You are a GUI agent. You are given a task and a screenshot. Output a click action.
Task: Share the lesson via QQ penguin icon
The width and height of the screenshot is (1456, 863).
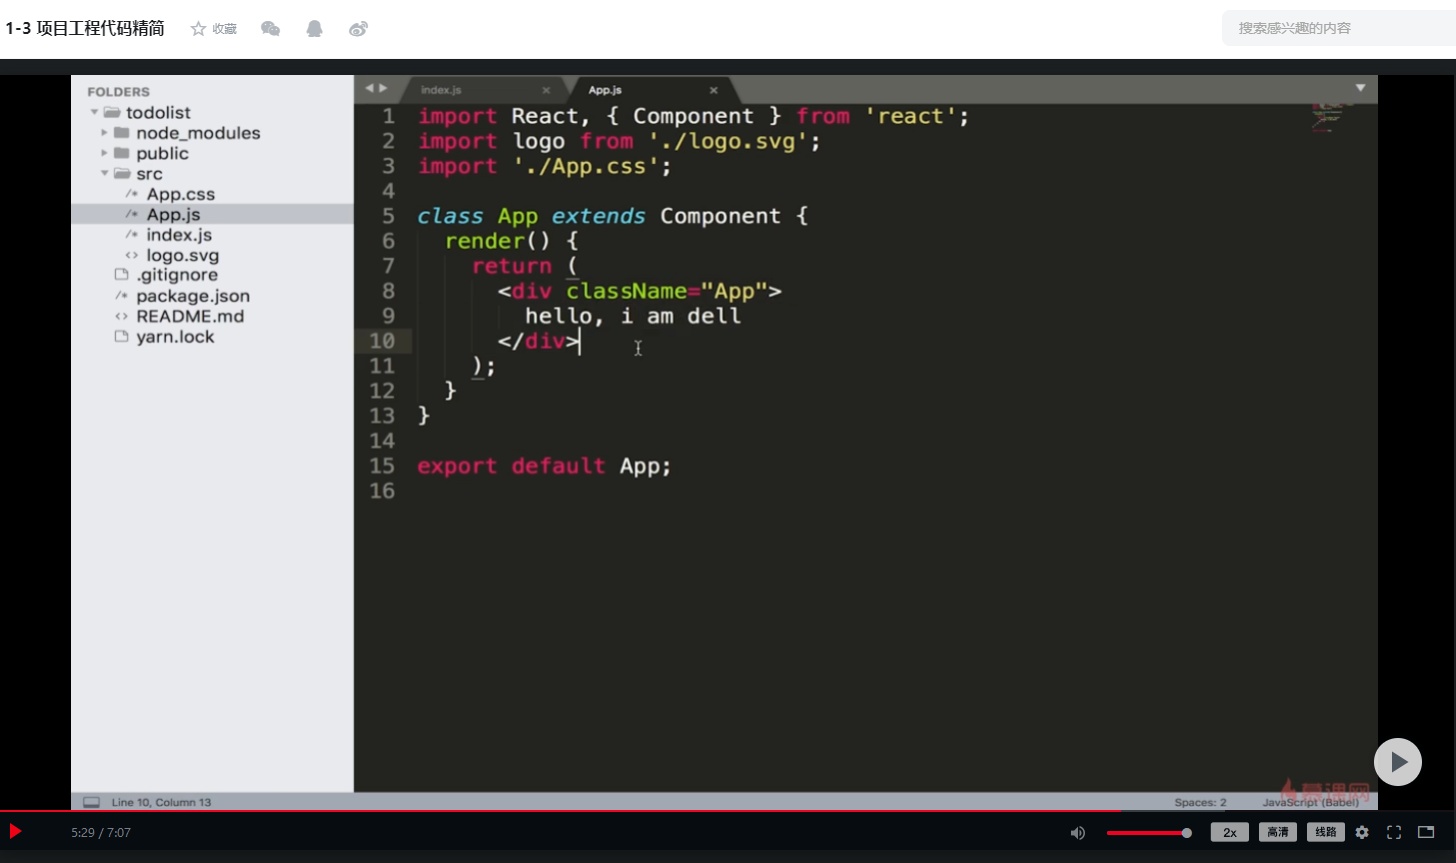(315, 29)
